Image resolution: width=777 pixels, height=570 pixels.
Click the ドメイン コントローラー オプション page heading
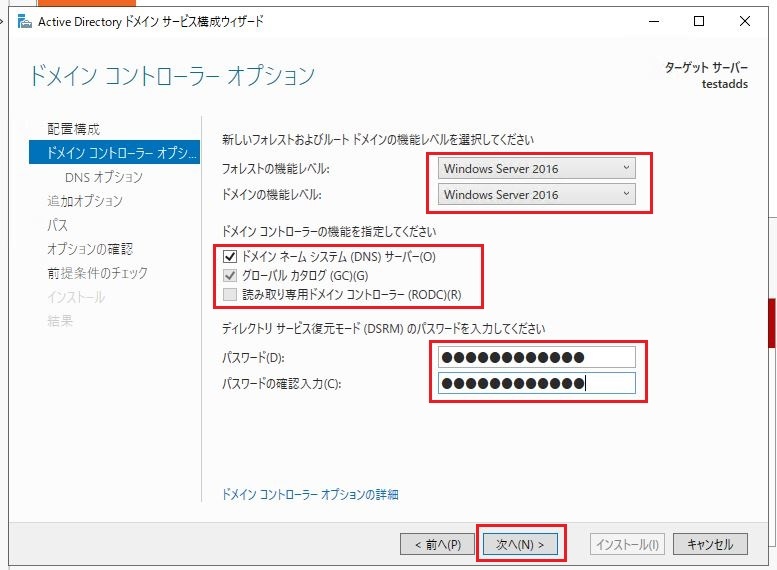coord(172,75)
